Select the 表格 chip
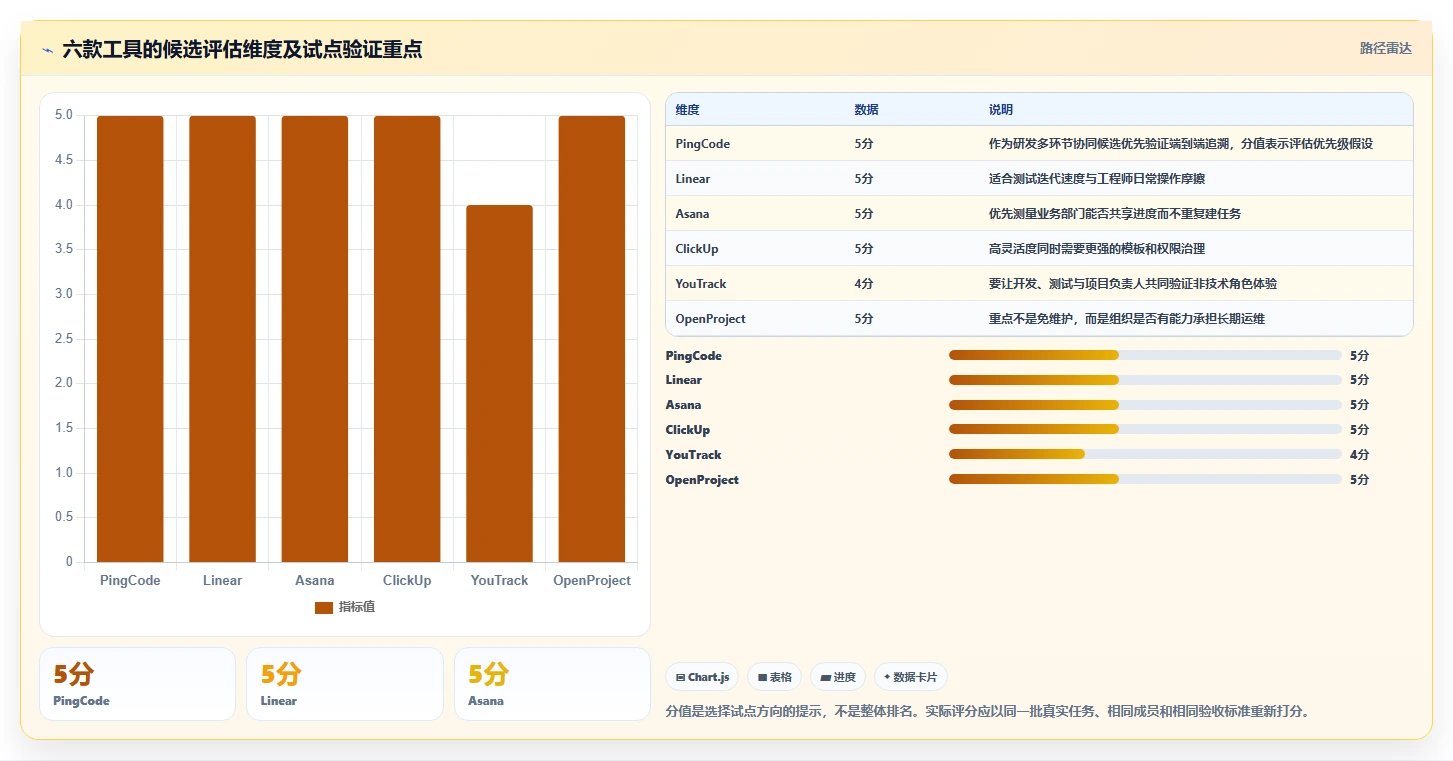1453x761 pixels. [x=775, y=677]
